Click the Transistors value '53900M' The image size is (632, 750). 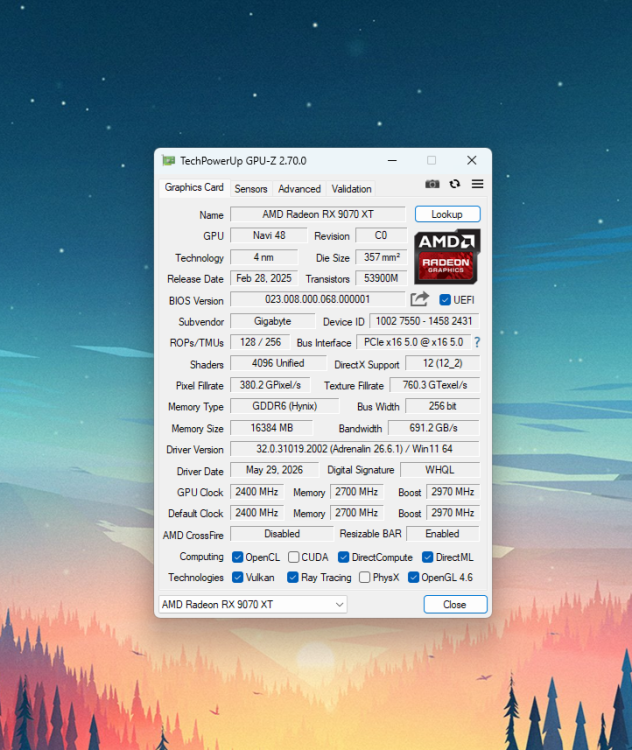click(x=381, y=278)
